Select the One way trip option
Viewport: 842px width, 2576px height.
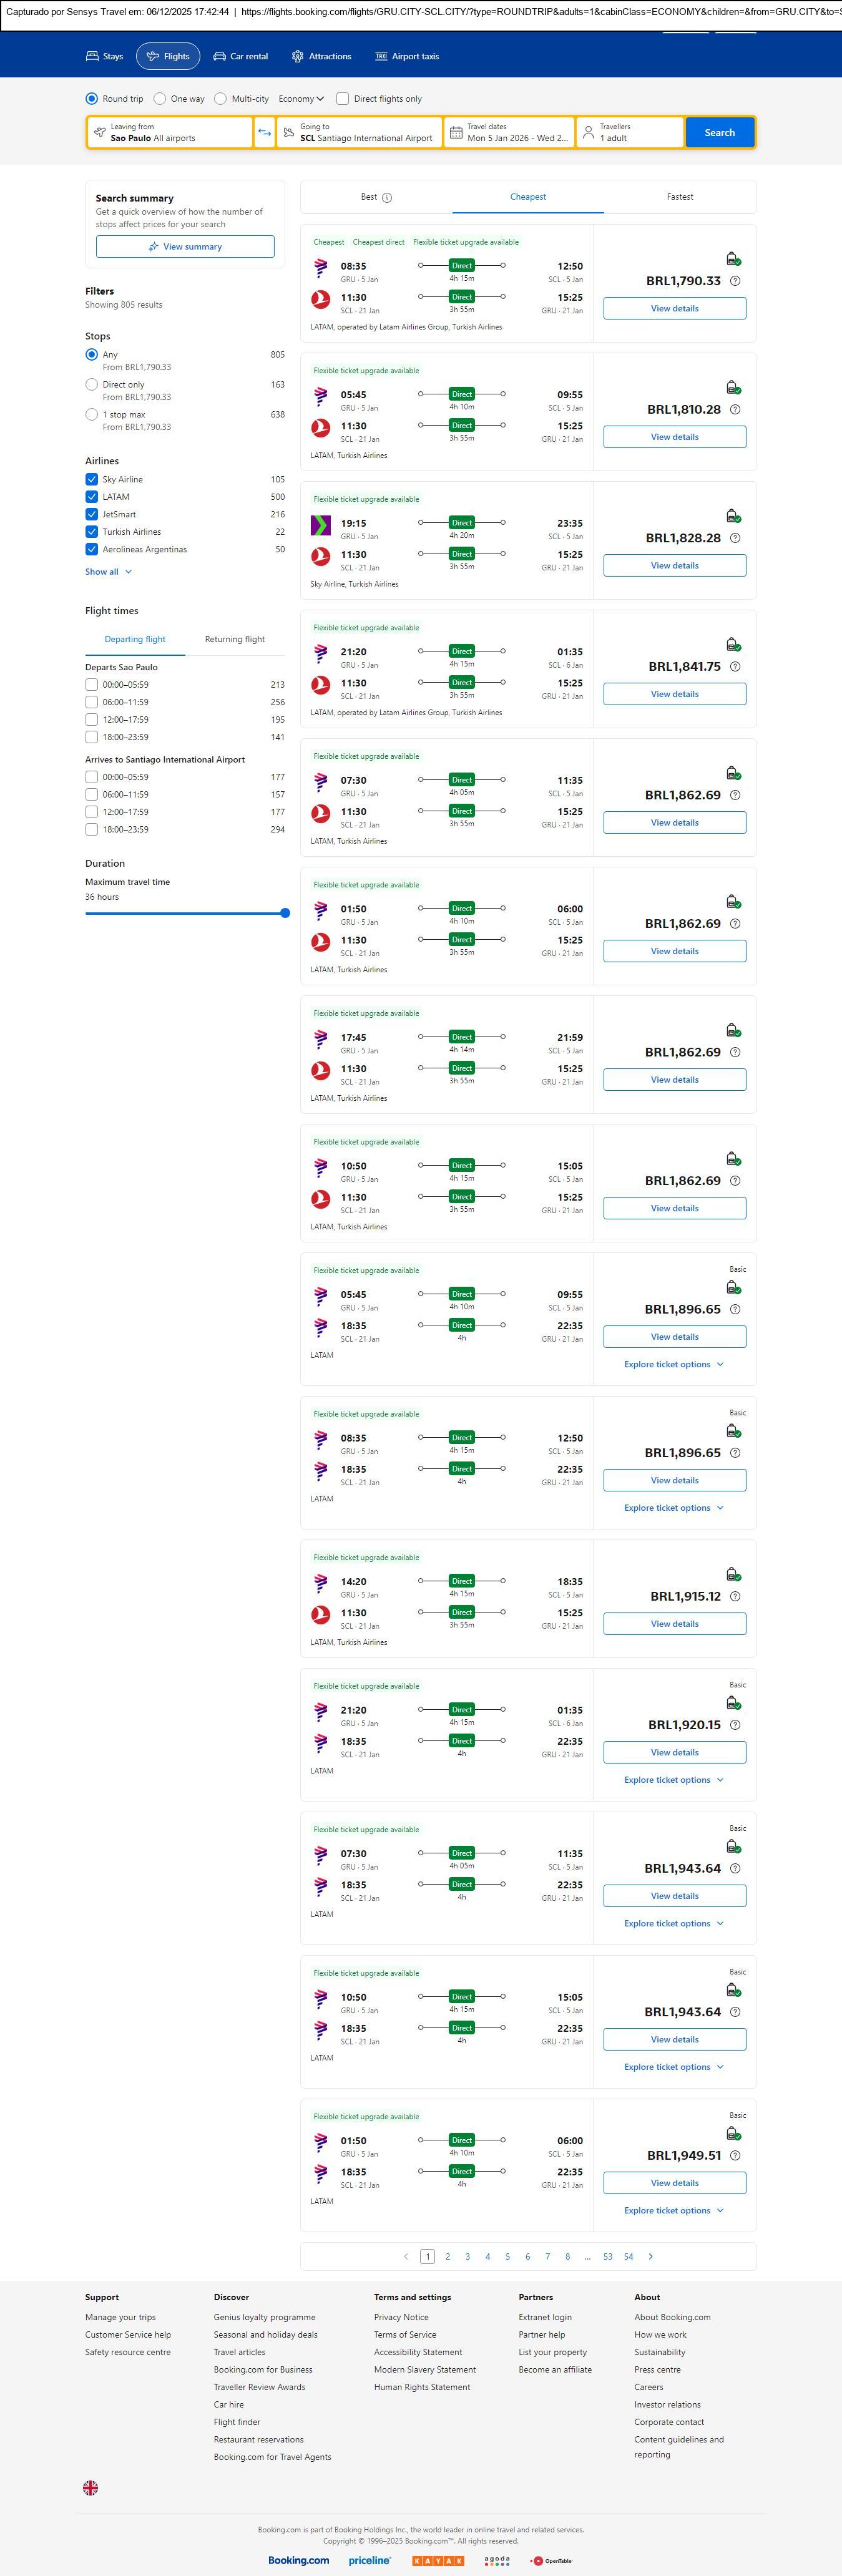click(x=160, y=99)
